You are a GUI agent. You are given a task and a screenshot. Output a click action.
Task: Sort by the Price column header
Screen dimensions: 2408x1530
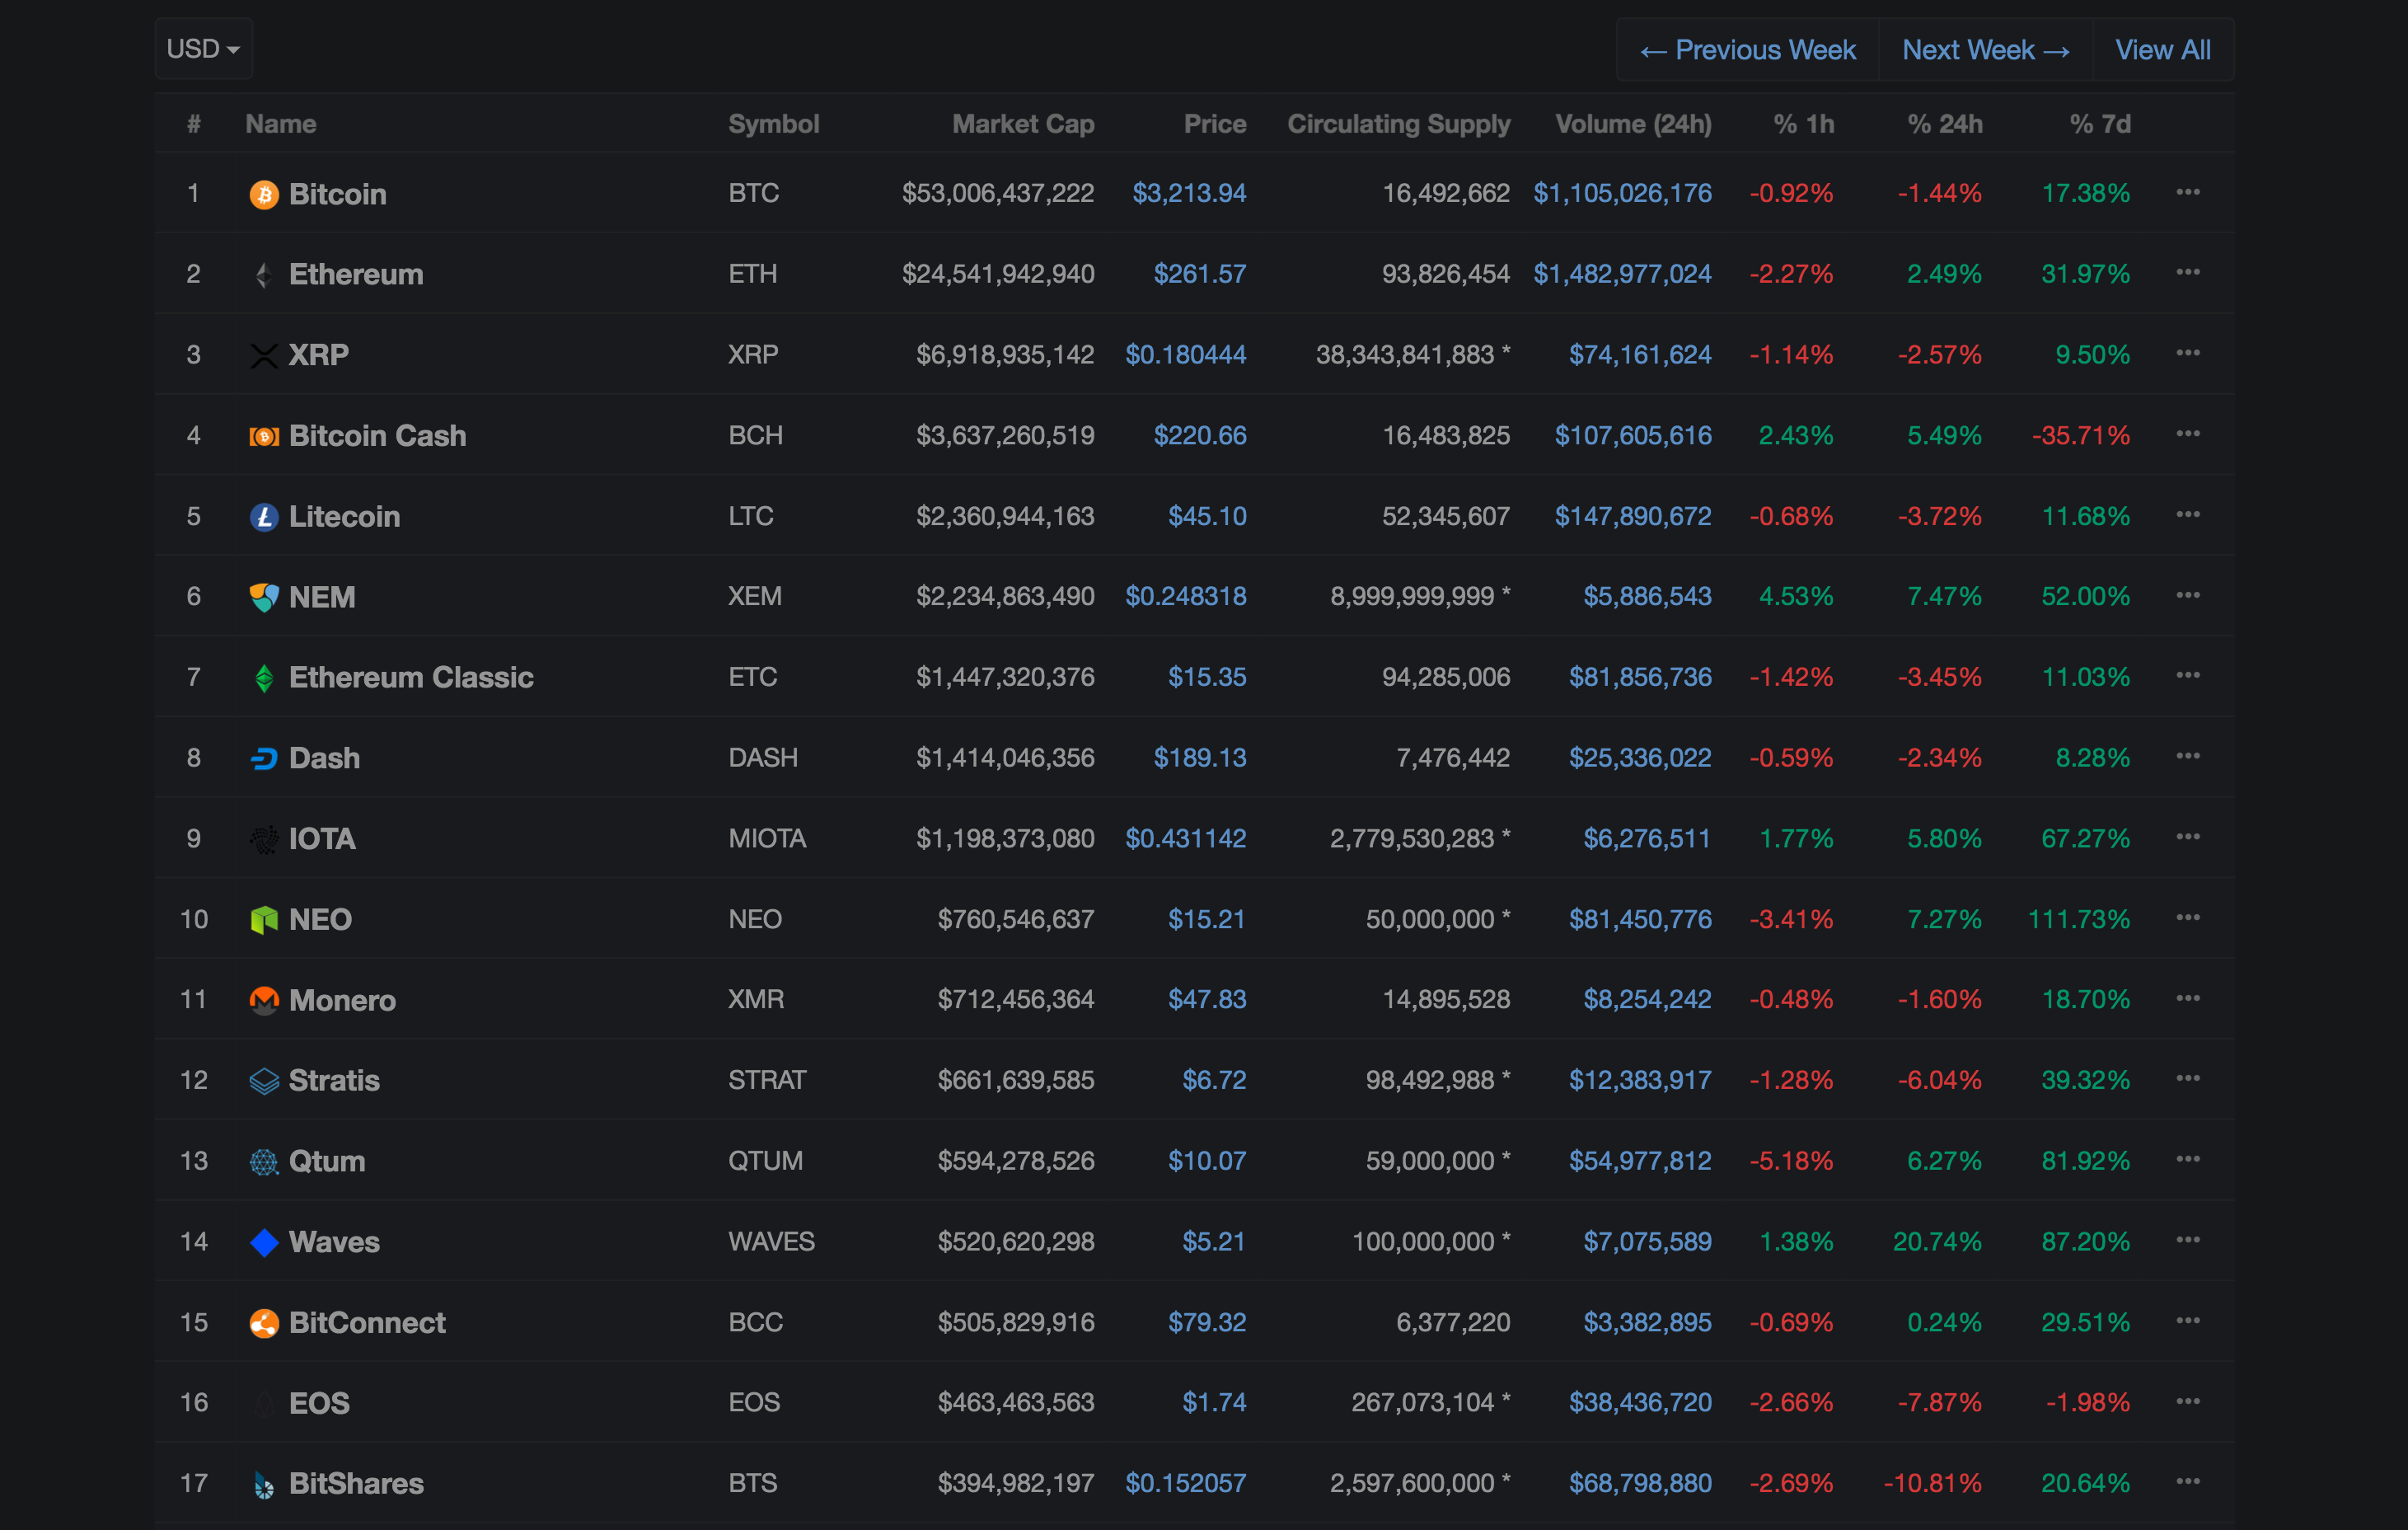(1215, 124)
